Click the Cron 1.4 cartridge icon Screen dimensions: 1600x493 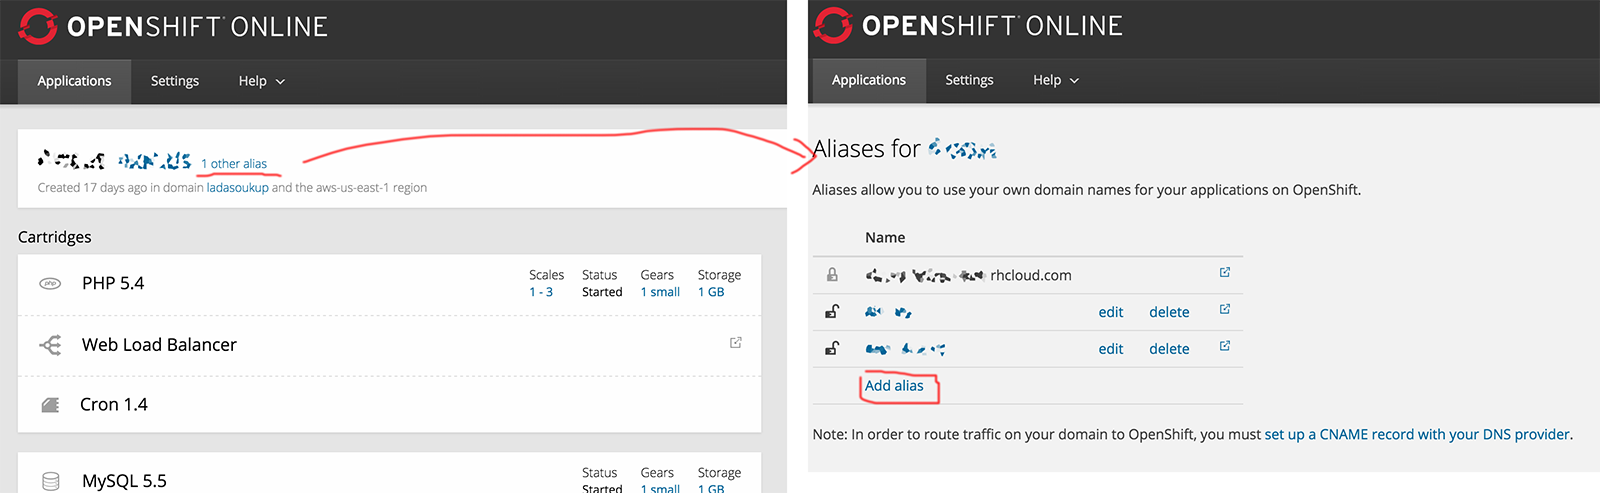point(50,405)
